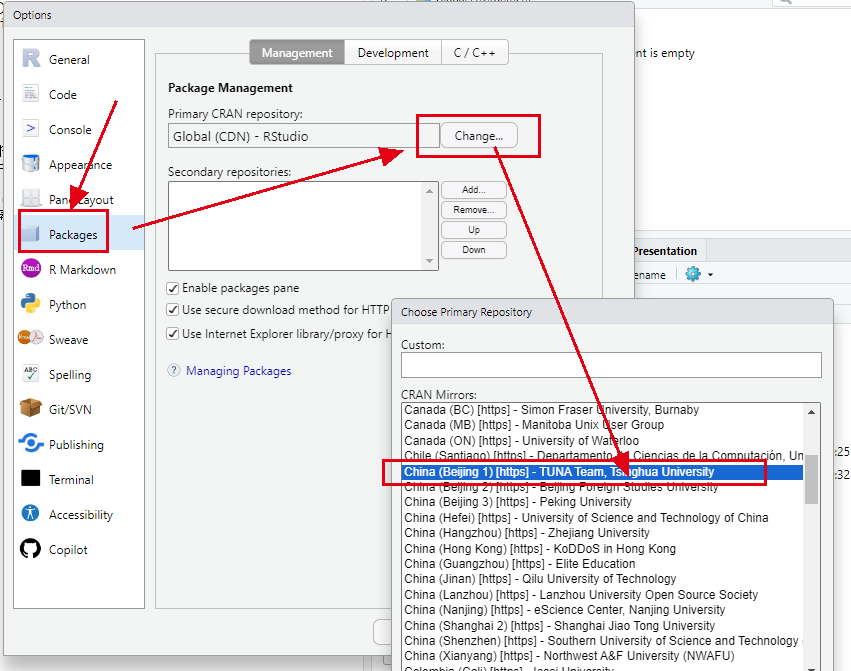Open the General options icon
851x671 pixels.
click(31, 58)
